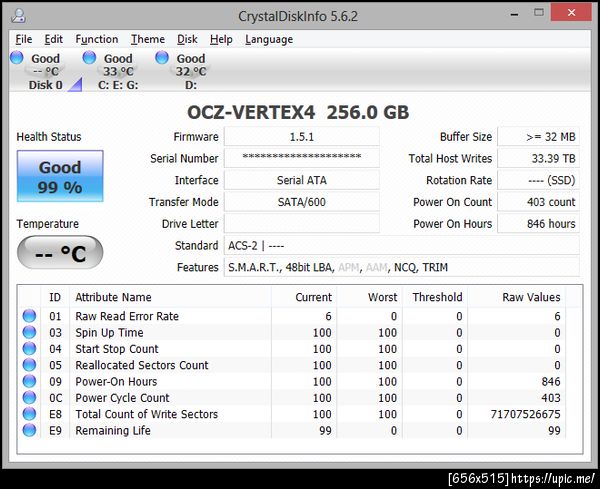Open the Function menu

coord(97,39)
